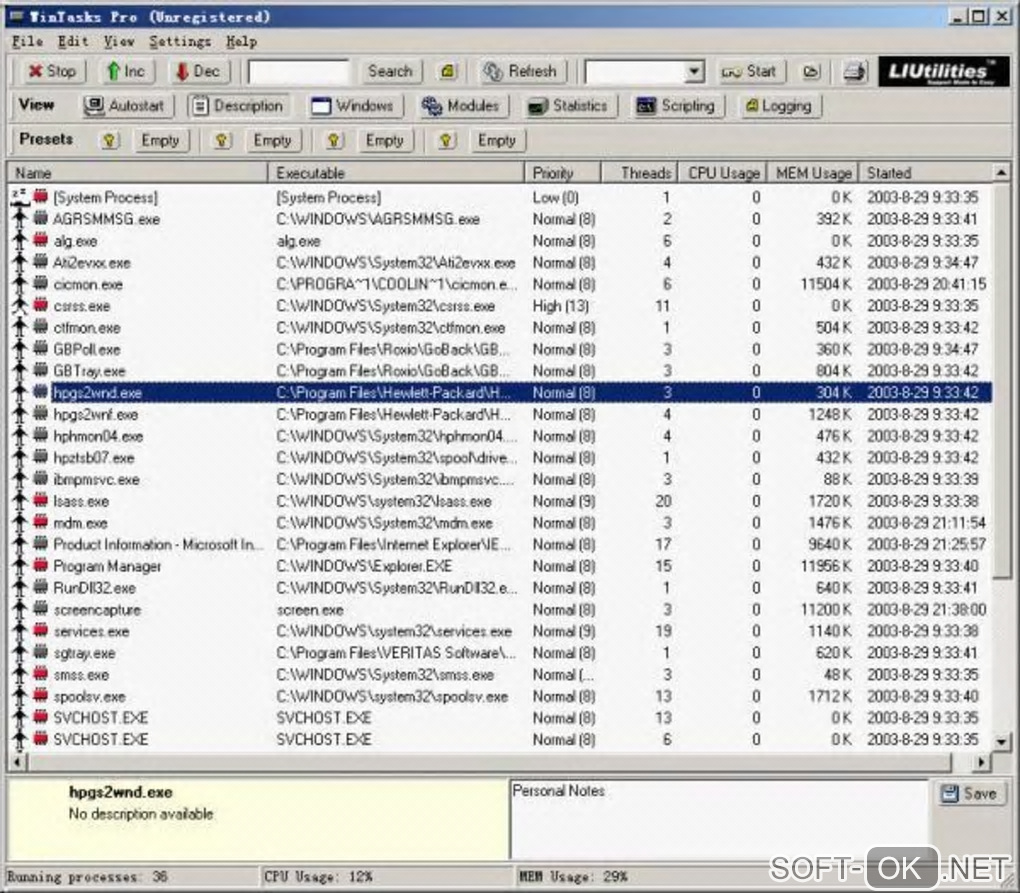Image resolution: width=1020 pixels, height=893 pixels.
Task: Click the browse icon right of Start
Action: [811, 72]
